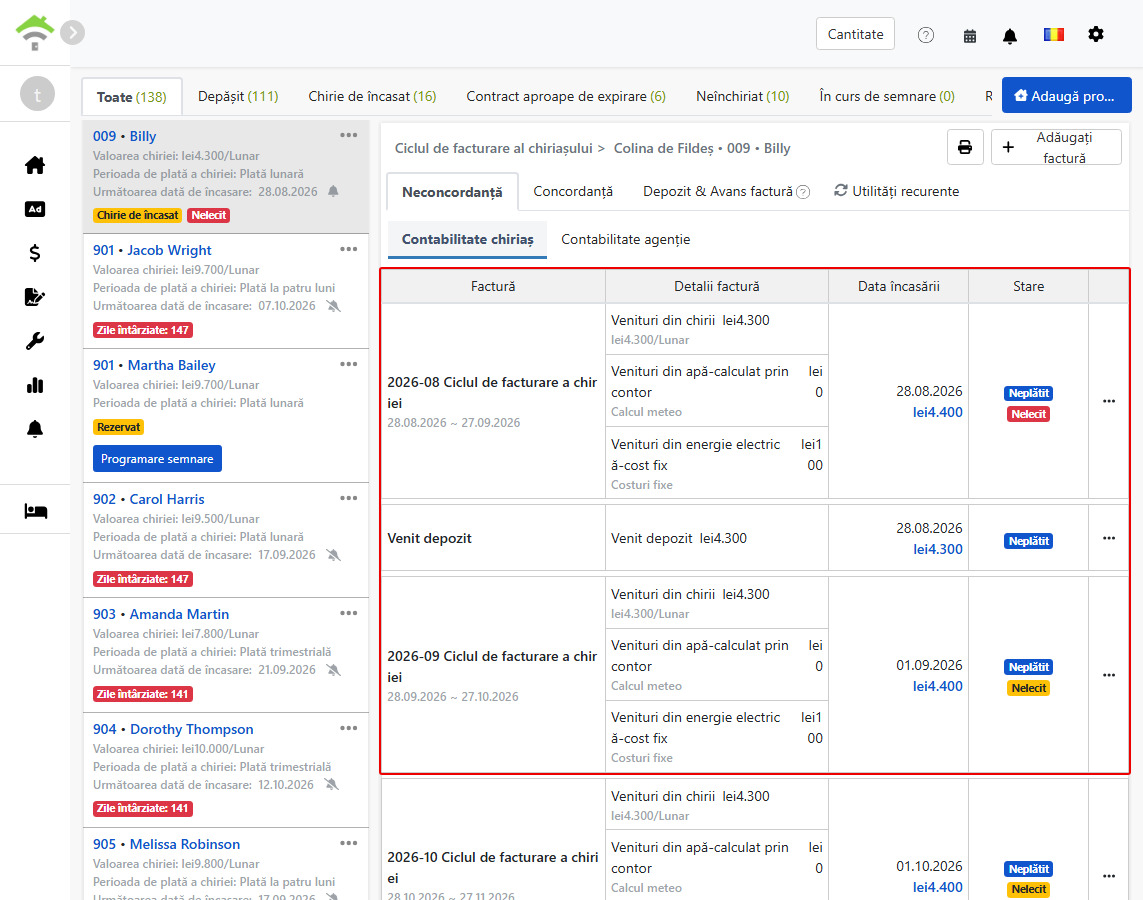Open the dollar finance sidebar icon
Viewport: 1143px width, 900px height.
click(35, 253)
